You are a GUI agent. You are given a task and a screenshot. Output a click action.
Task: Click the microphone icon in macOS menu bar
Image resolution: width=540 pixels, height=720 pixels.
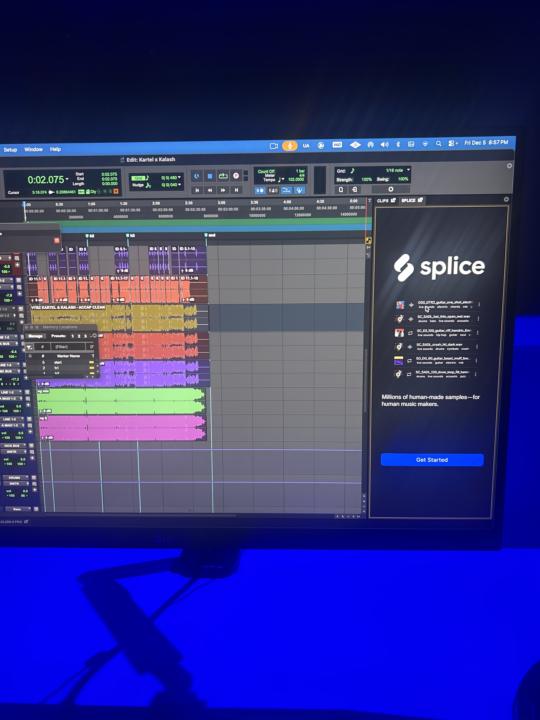(x=289, y=146)
